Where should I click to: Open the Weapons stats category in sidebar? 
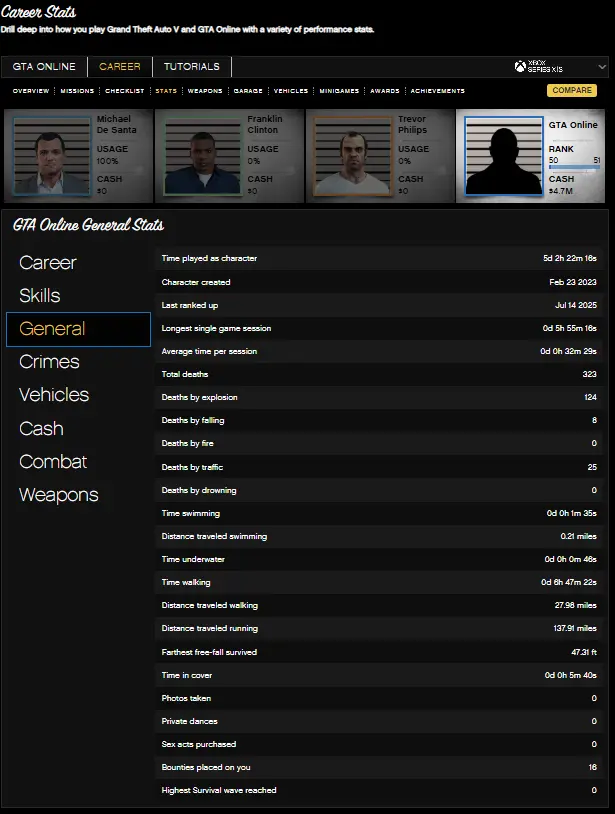(59, 495)
